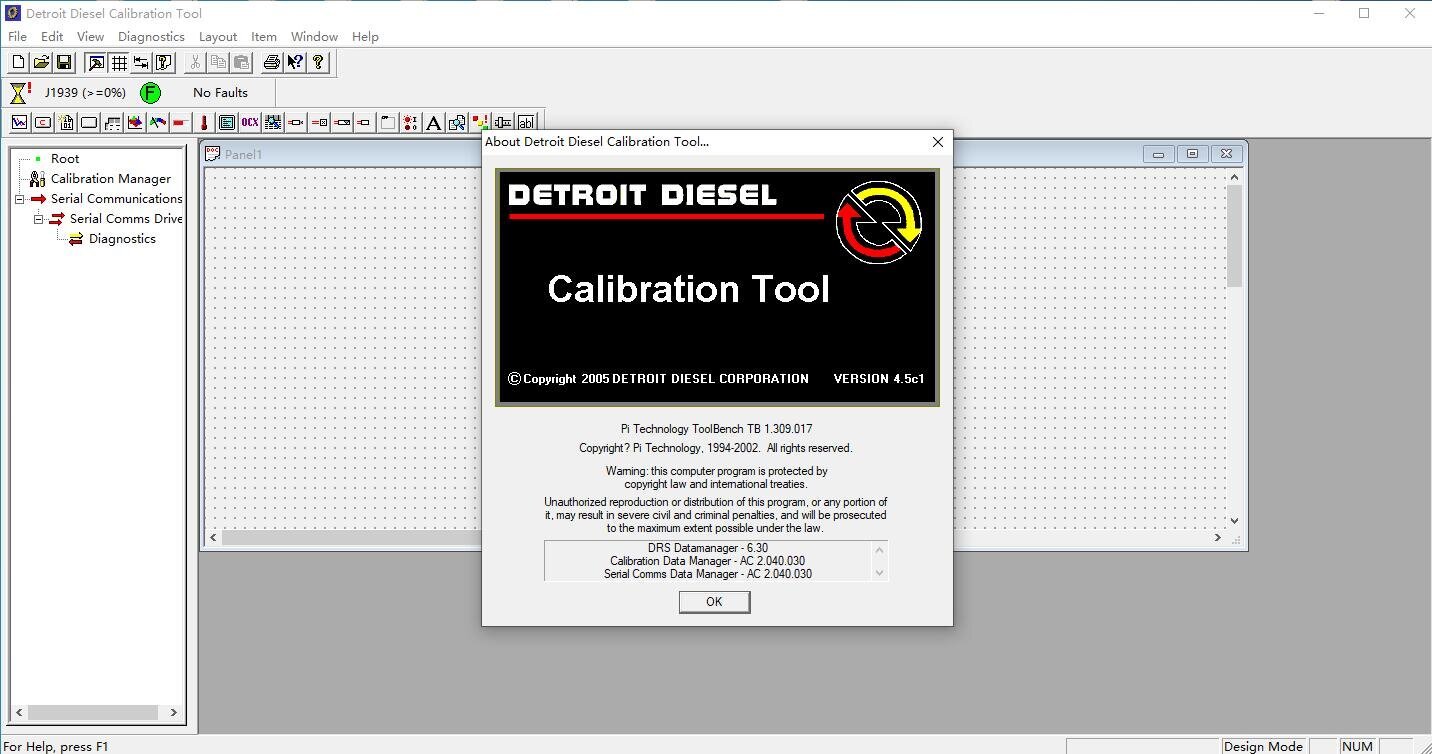Activate context help with the arrow-question icon

tap(296, 62)
